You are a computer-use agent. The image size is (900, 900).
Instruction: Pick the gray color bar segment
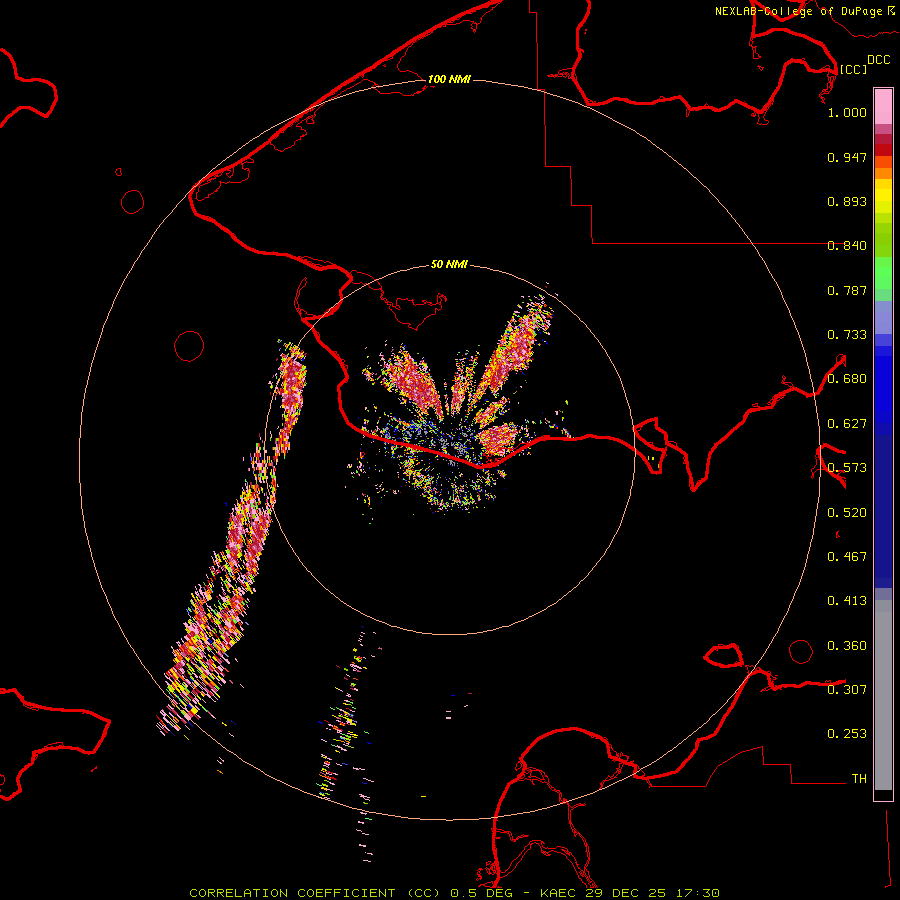tap(883, 695)
